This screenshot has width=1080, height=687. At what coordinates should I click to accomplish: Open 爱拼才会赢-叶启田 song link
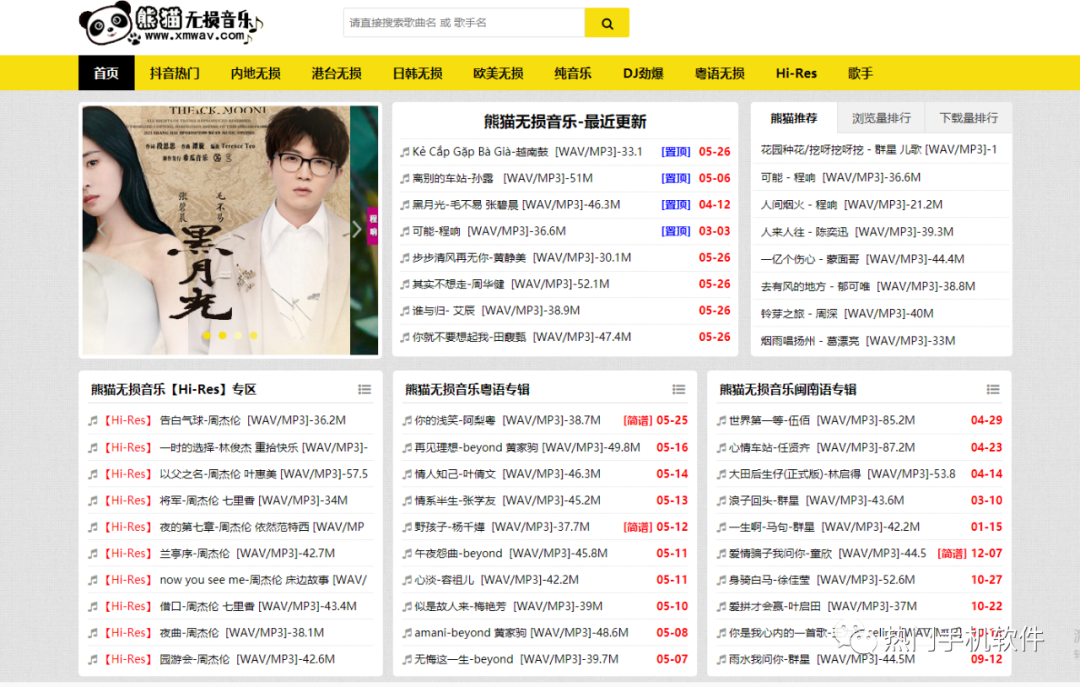click(x=822, y=606)
